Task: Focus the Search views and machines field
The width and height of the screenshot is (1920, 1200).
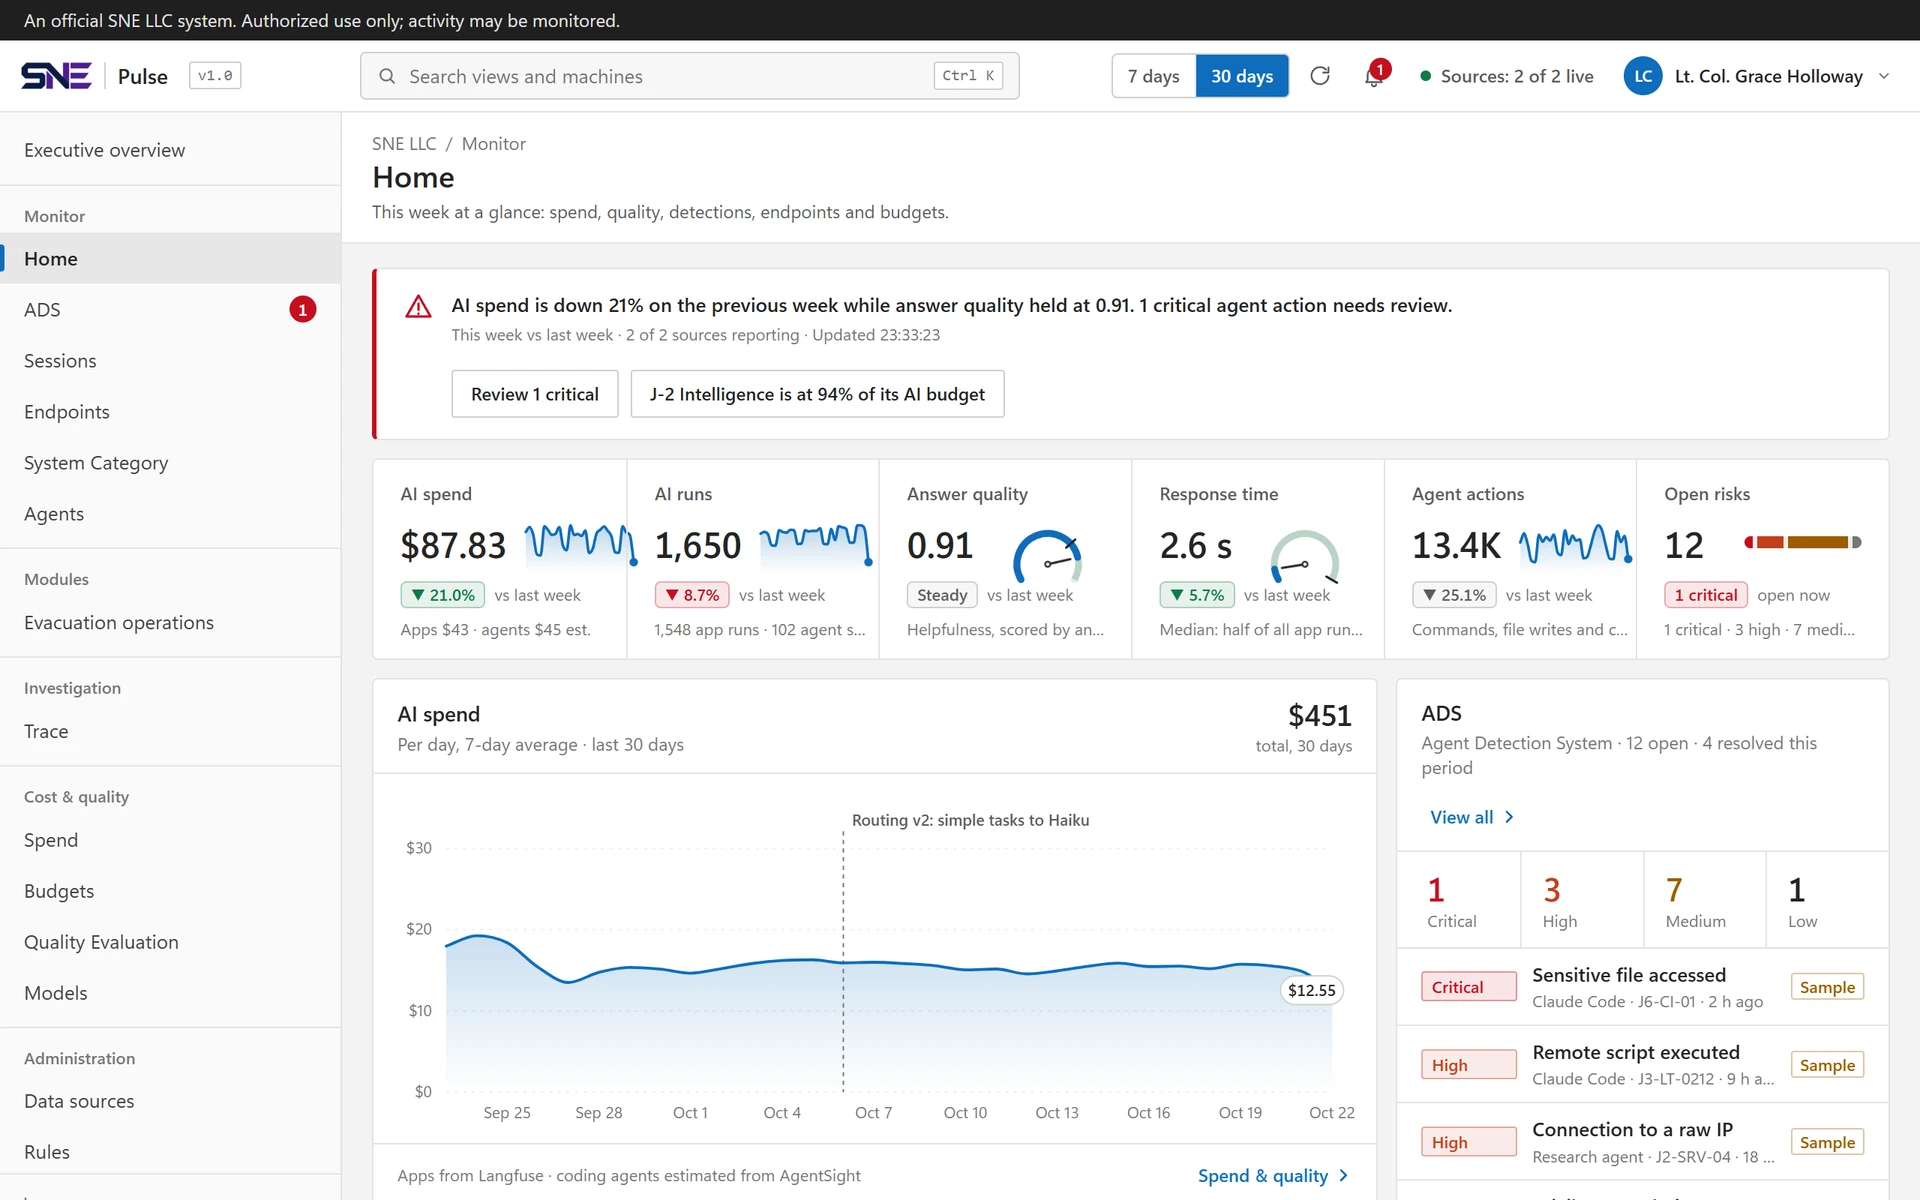Action: coord(689,76)
